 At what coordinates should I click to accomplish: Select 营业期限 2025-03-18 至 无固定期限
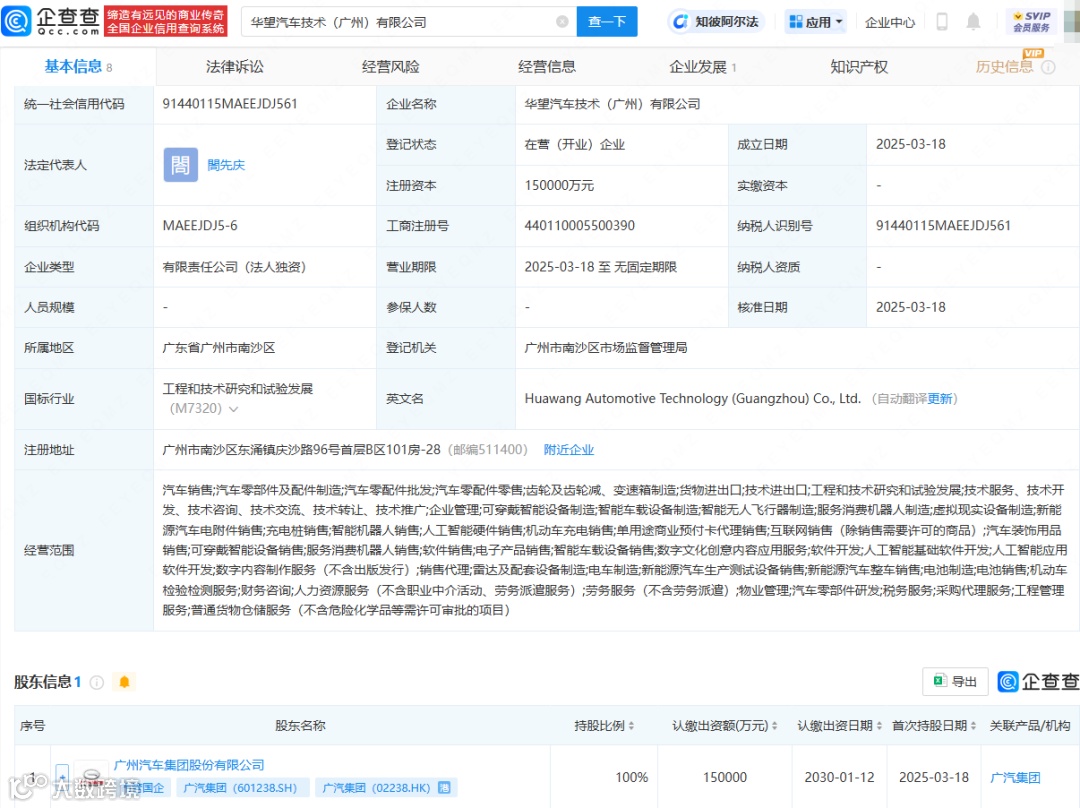pyautogui.click(x=601, y=267)
